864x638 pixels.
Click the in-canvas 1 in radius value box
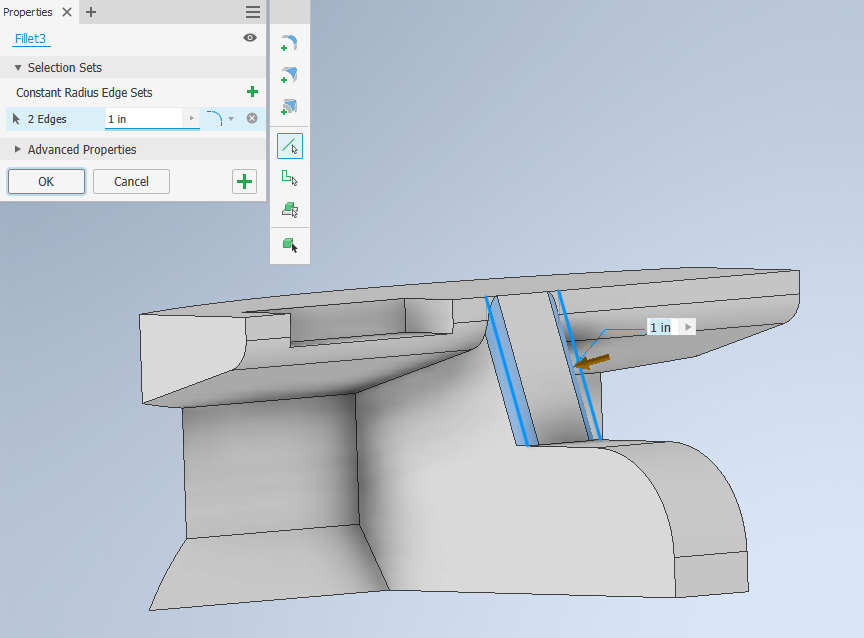pos(662,327)
